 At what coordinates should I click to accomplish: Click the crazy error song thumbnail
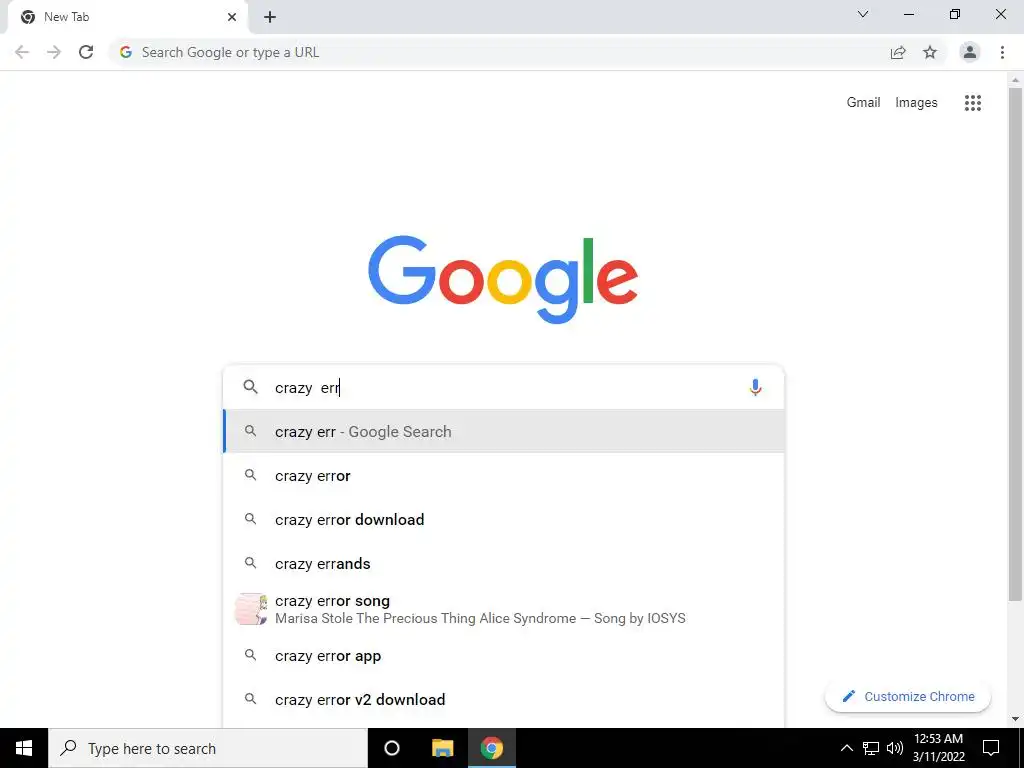tap(251, 609)
